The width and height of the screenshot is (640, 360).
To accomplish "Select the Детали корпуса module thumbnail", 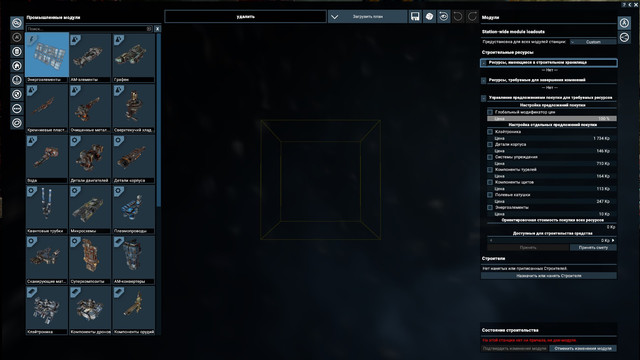I will point(133,159).
